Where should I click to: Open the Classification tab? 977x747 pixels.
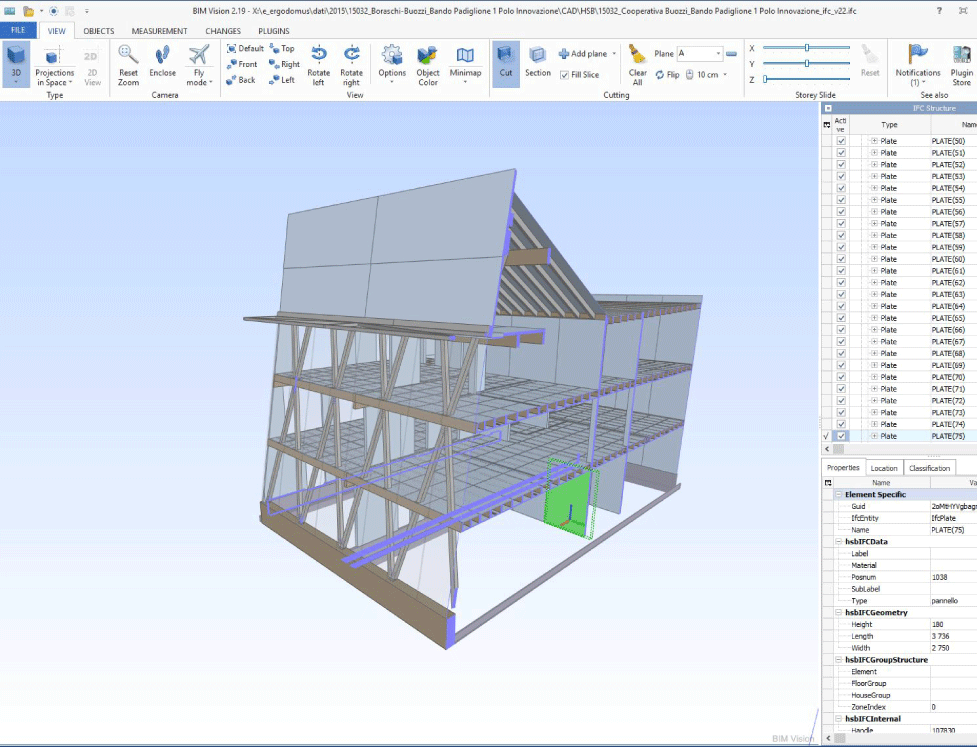click(x=929, y=467)
